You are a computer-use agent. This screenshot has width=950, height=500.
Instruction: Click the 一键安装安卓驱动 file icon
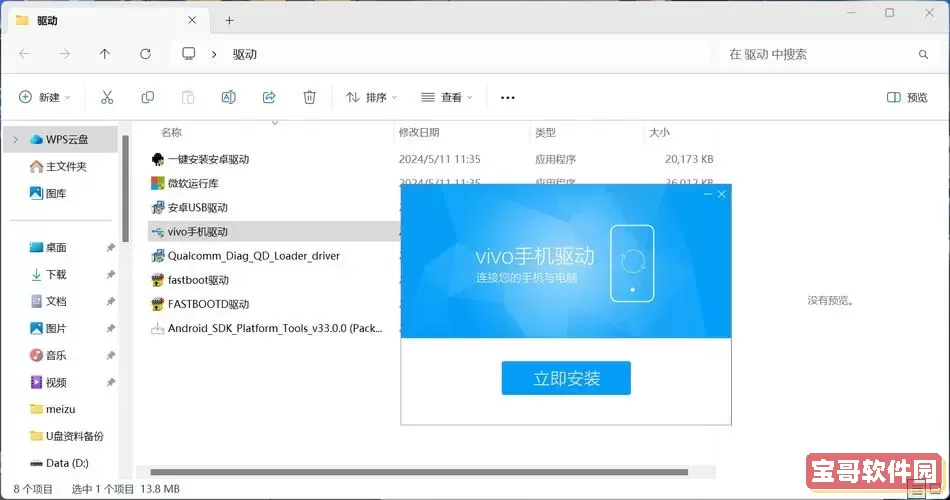[158, 159]
